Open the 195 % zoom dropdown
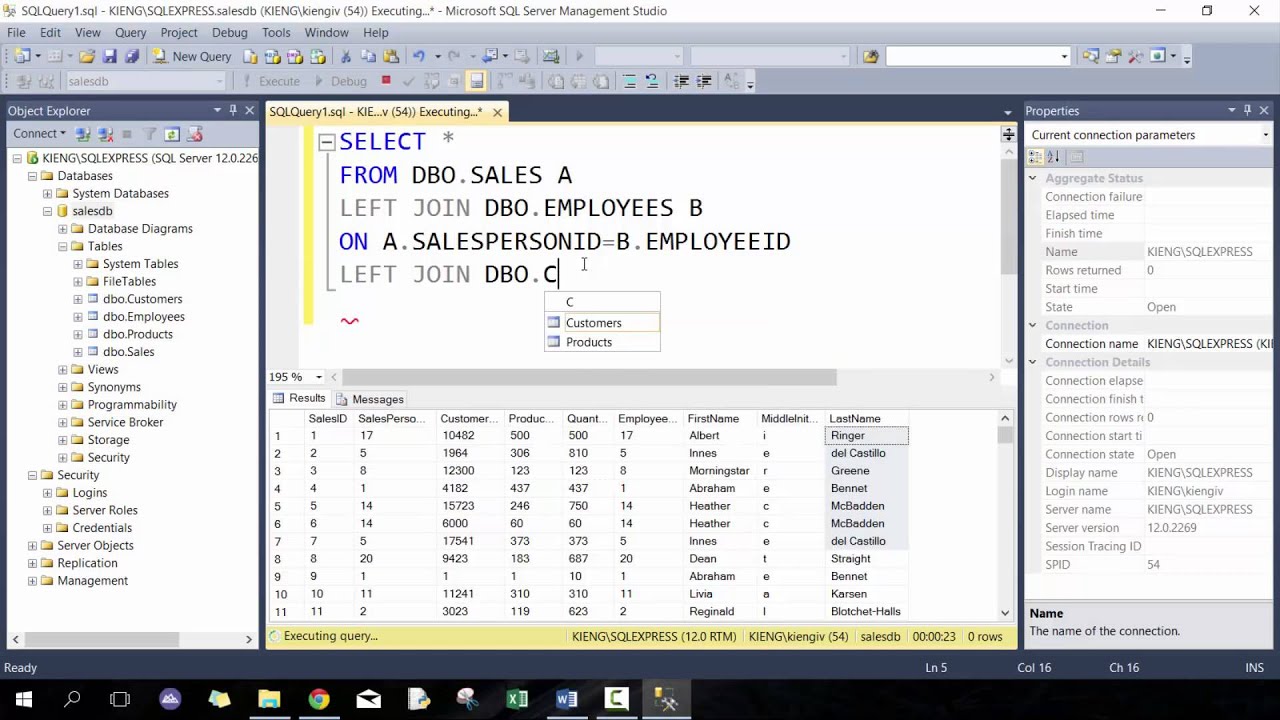The width and height of the screenshot is (1280, 720). tap(319, 377)
